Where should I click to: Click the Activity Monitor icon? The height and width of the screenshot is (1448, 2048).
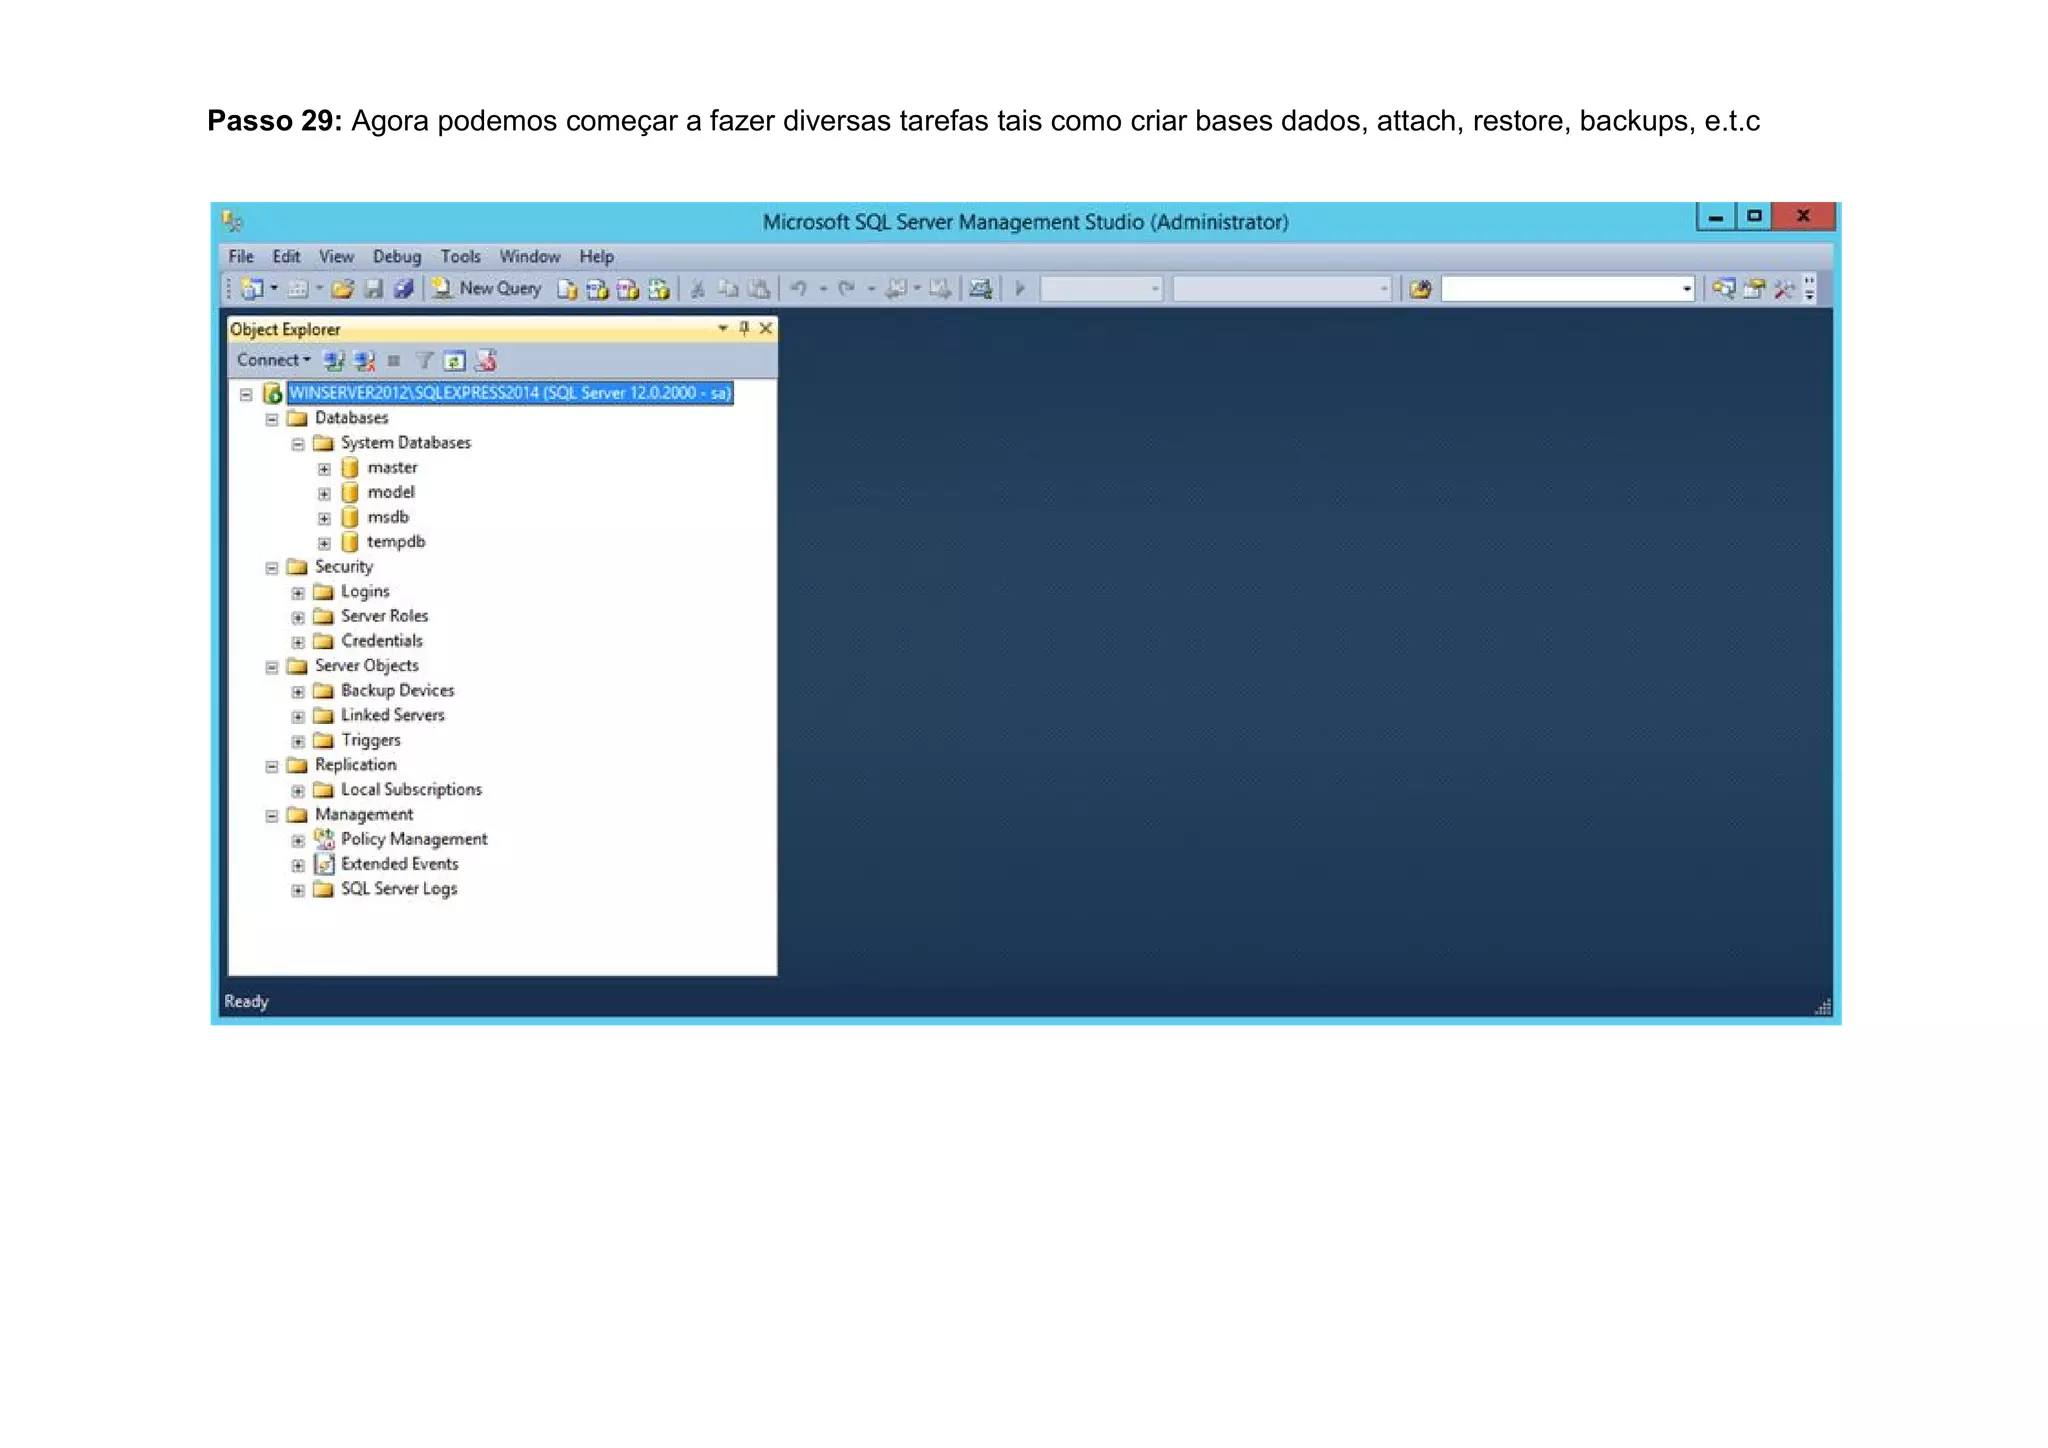981,290
